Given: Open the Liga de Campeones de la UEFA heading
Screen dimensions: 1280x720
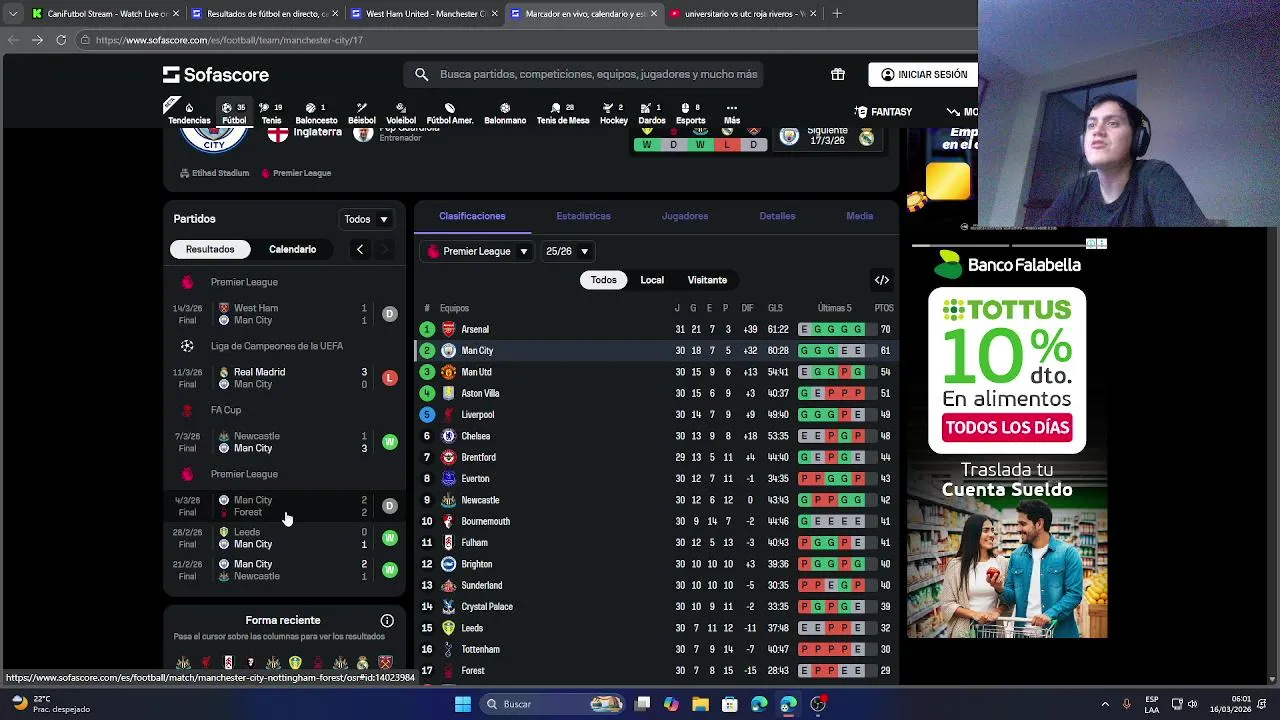Looking at the screenshot, I should coord(276,346).
